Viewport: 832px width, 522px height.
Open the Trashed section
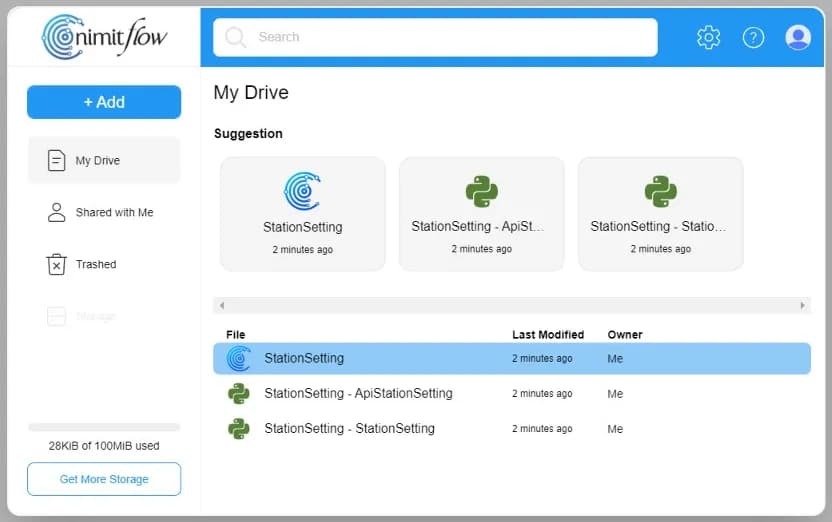tap(104, 264)
